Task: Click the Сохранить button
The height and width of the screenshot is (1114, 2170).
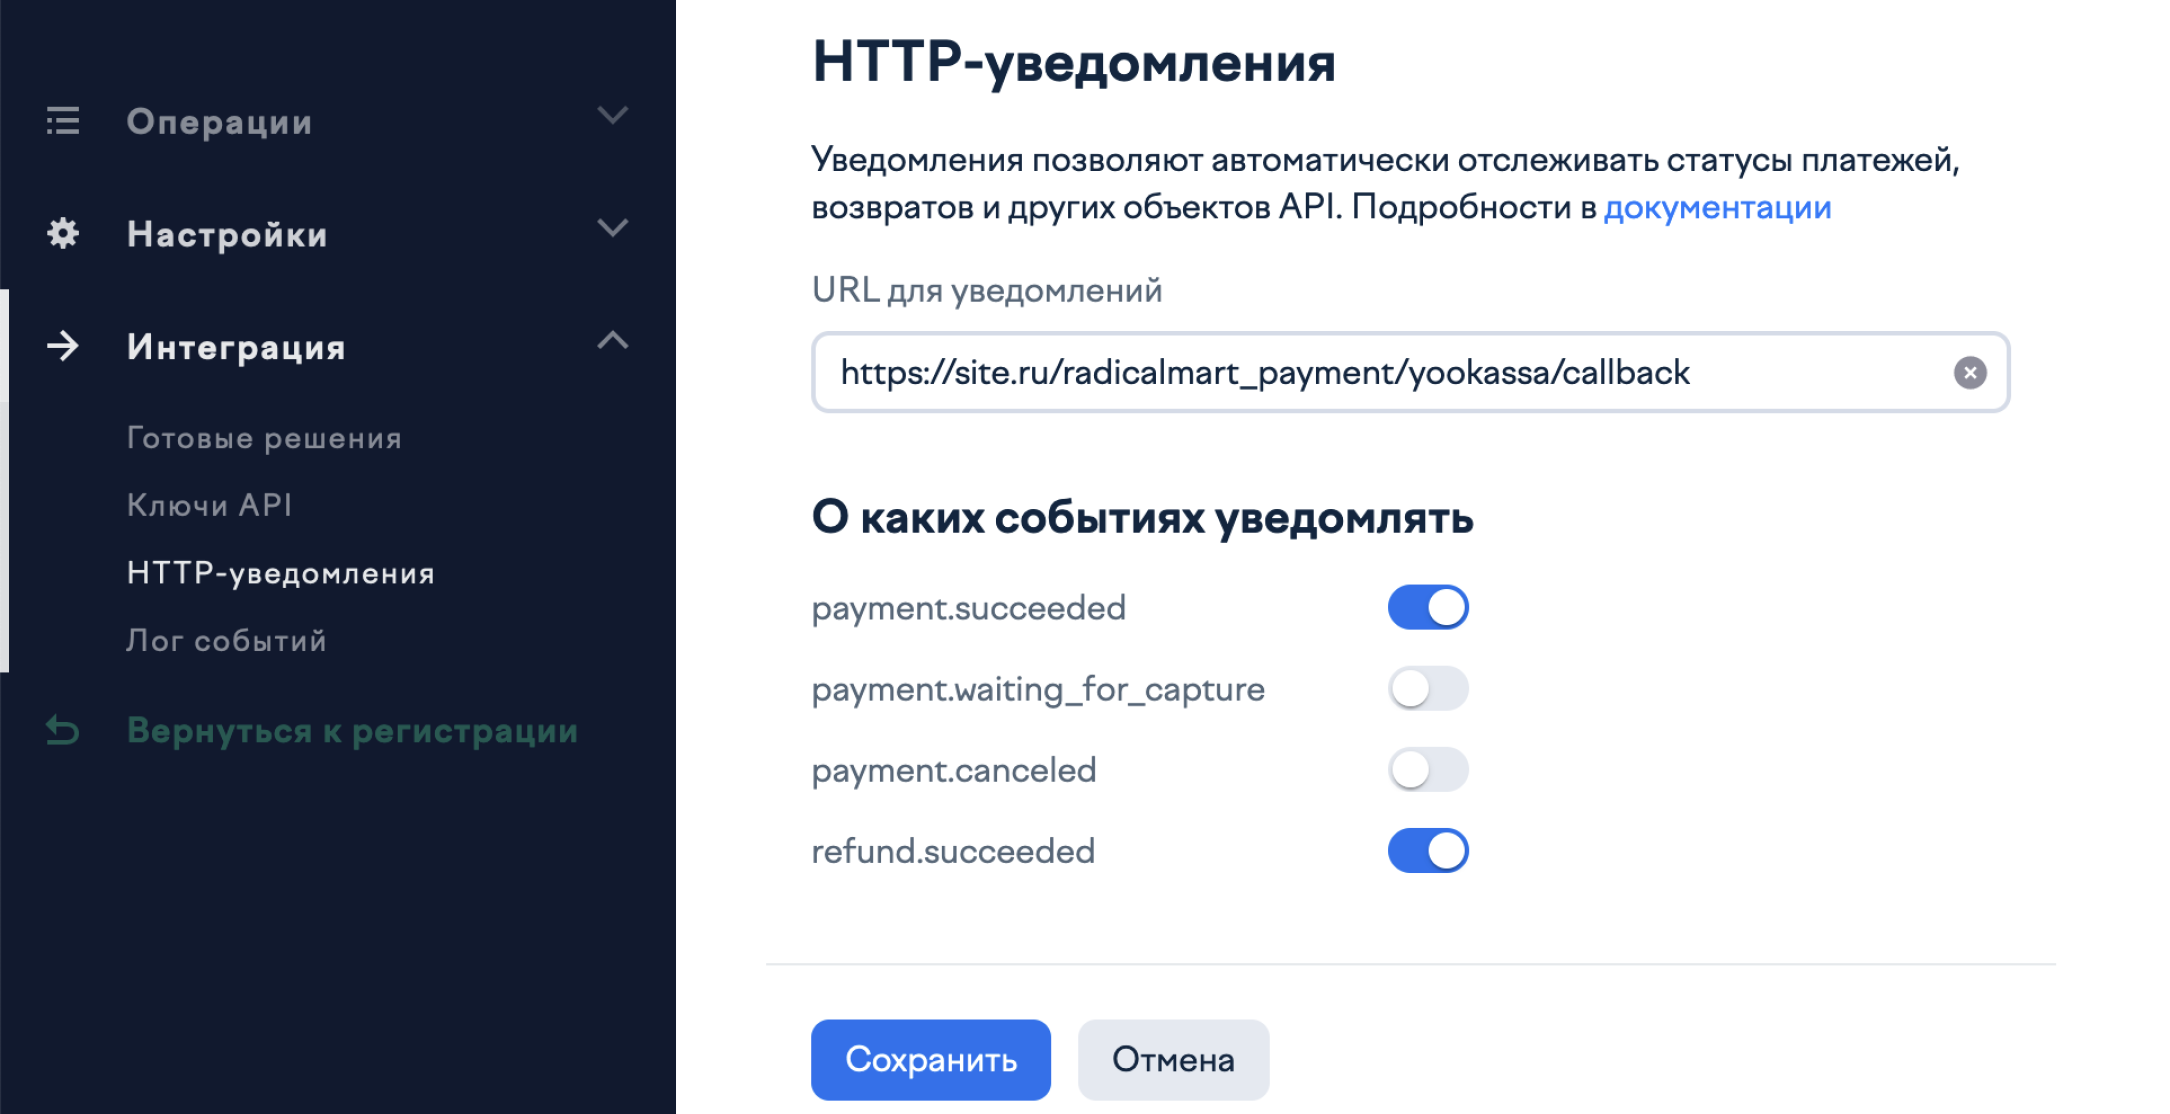Action: pos(930,1060)
